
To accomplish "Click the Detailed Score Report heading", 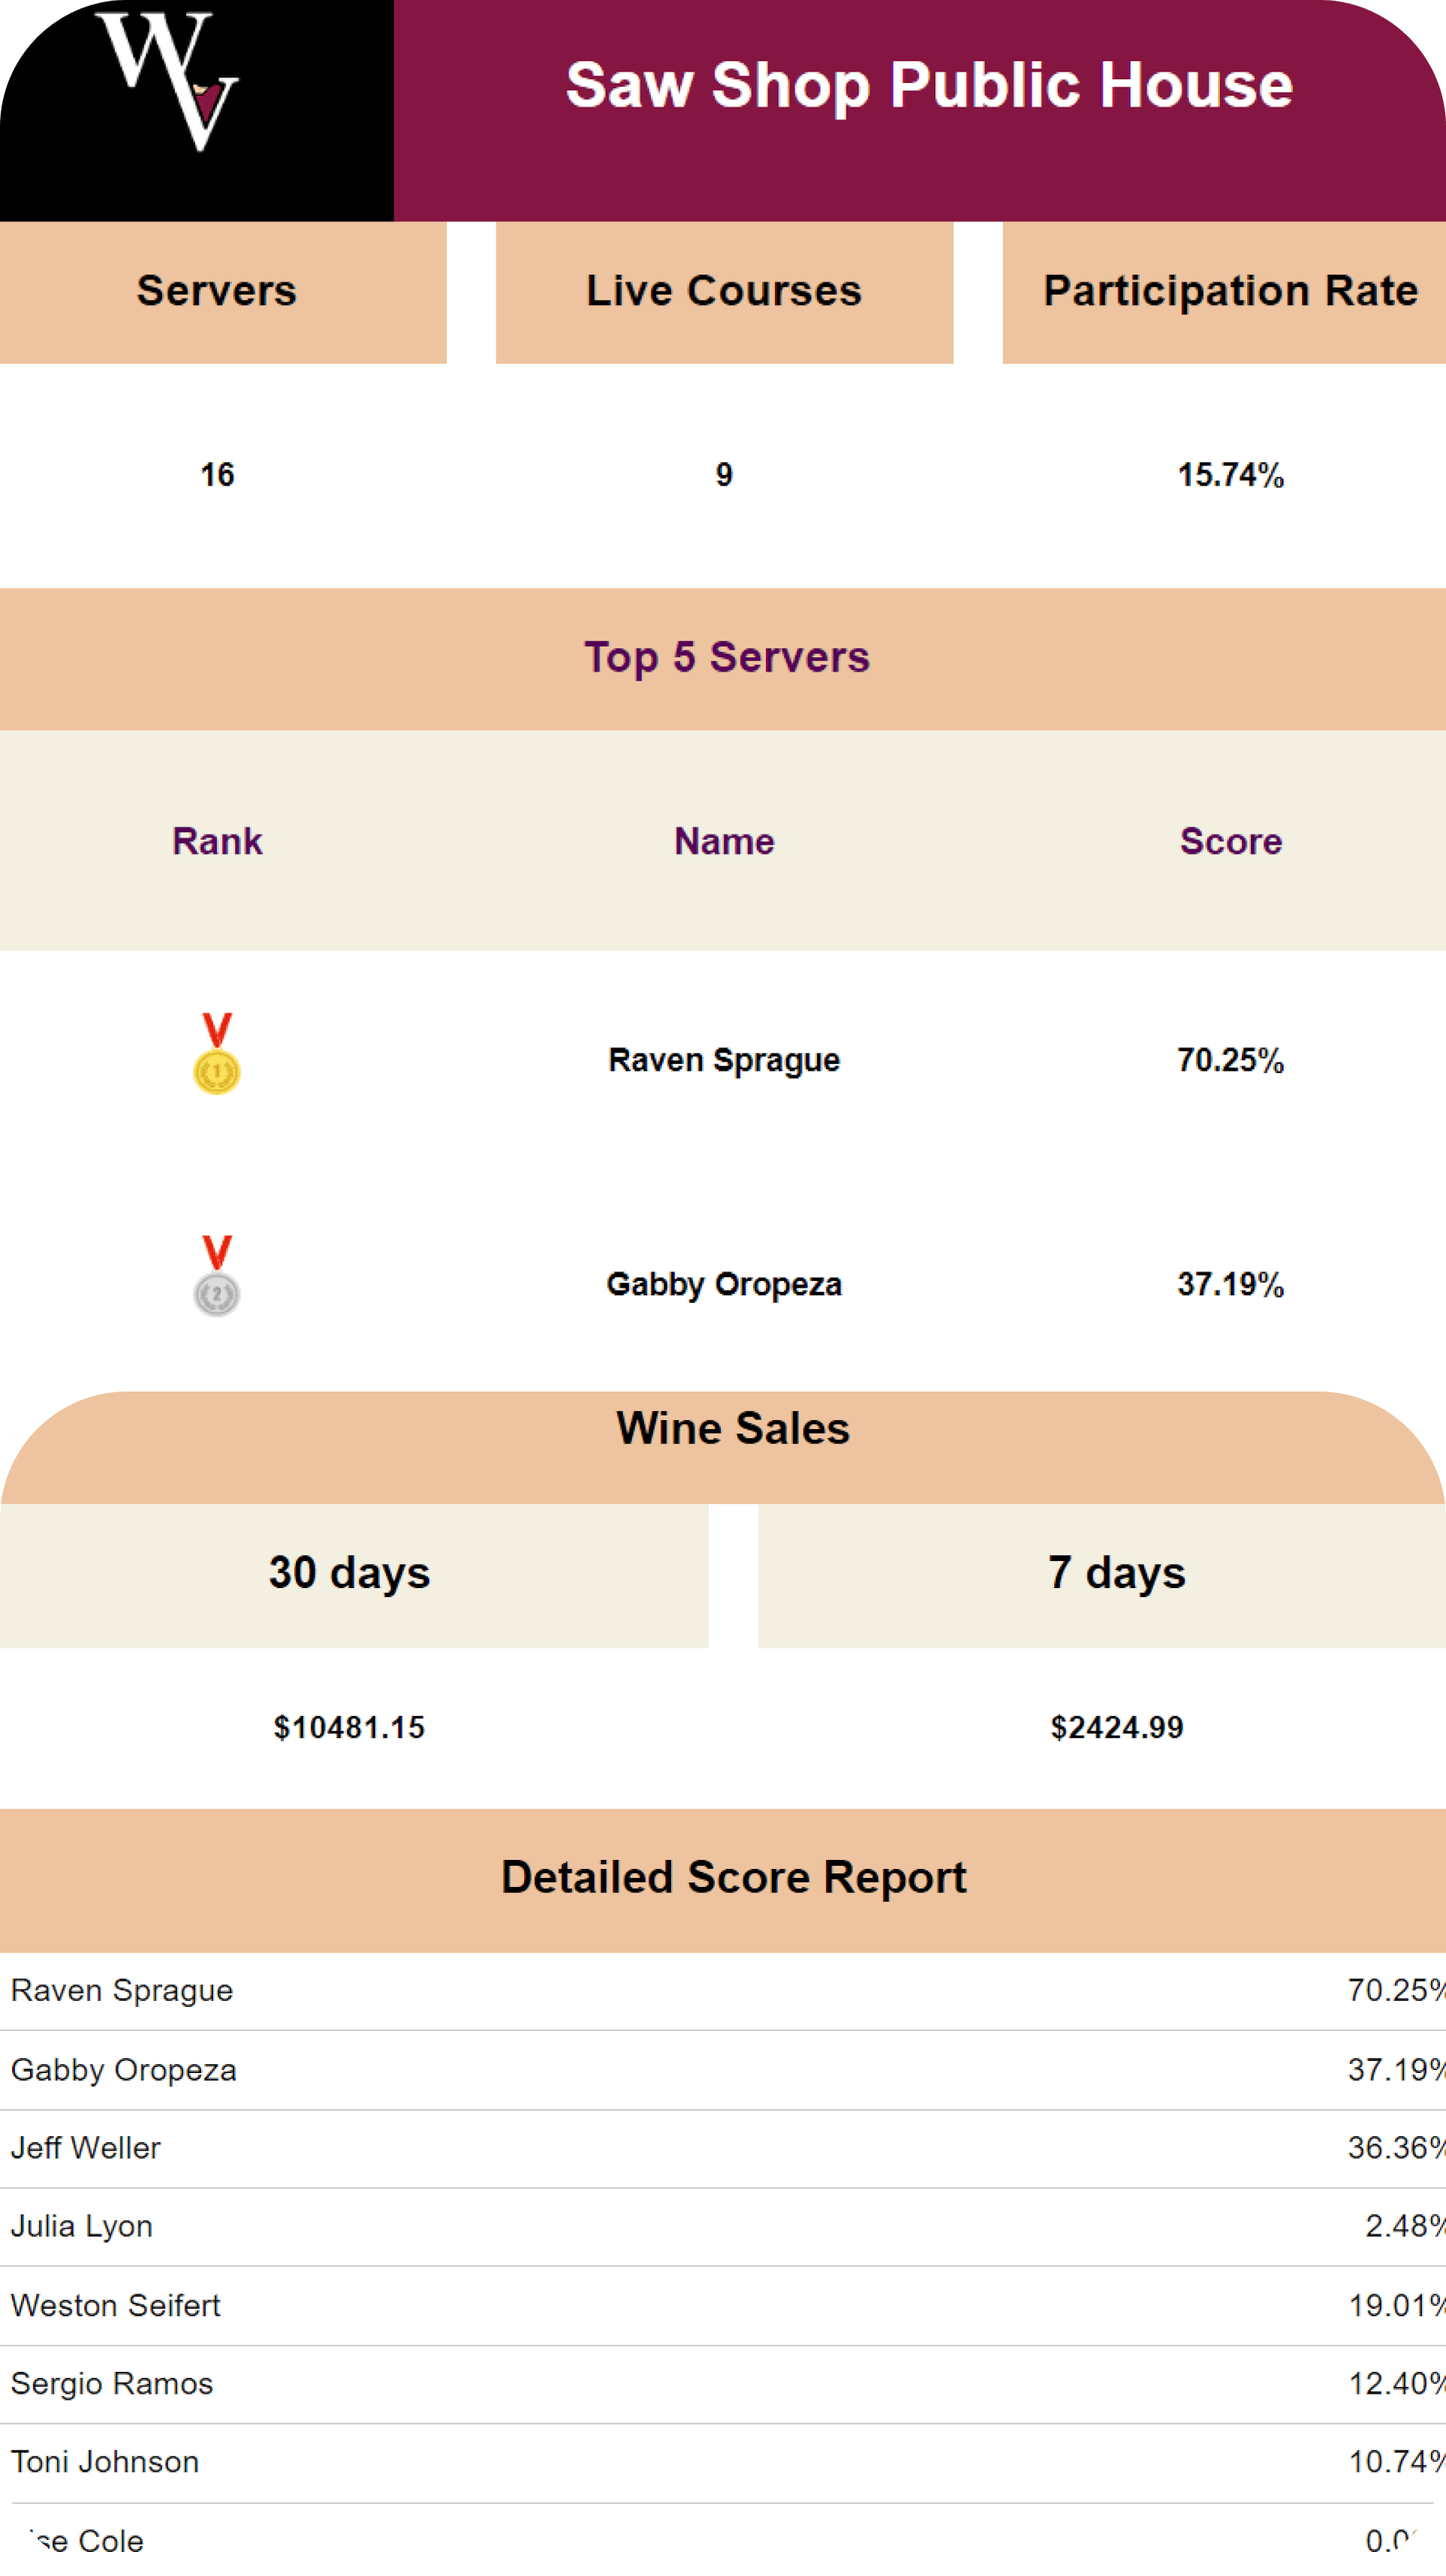I will pyautogui.click(x=733, y=1878).
